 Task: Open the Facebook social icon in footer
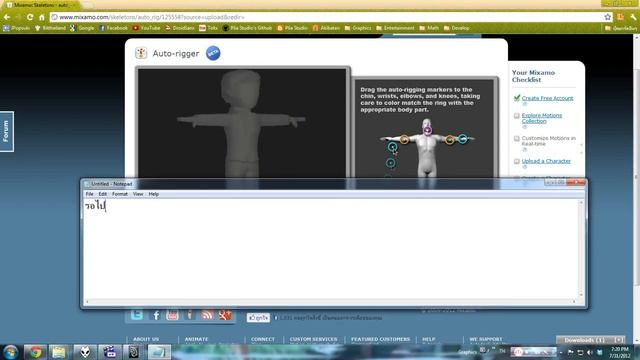(x=156, y=315)
